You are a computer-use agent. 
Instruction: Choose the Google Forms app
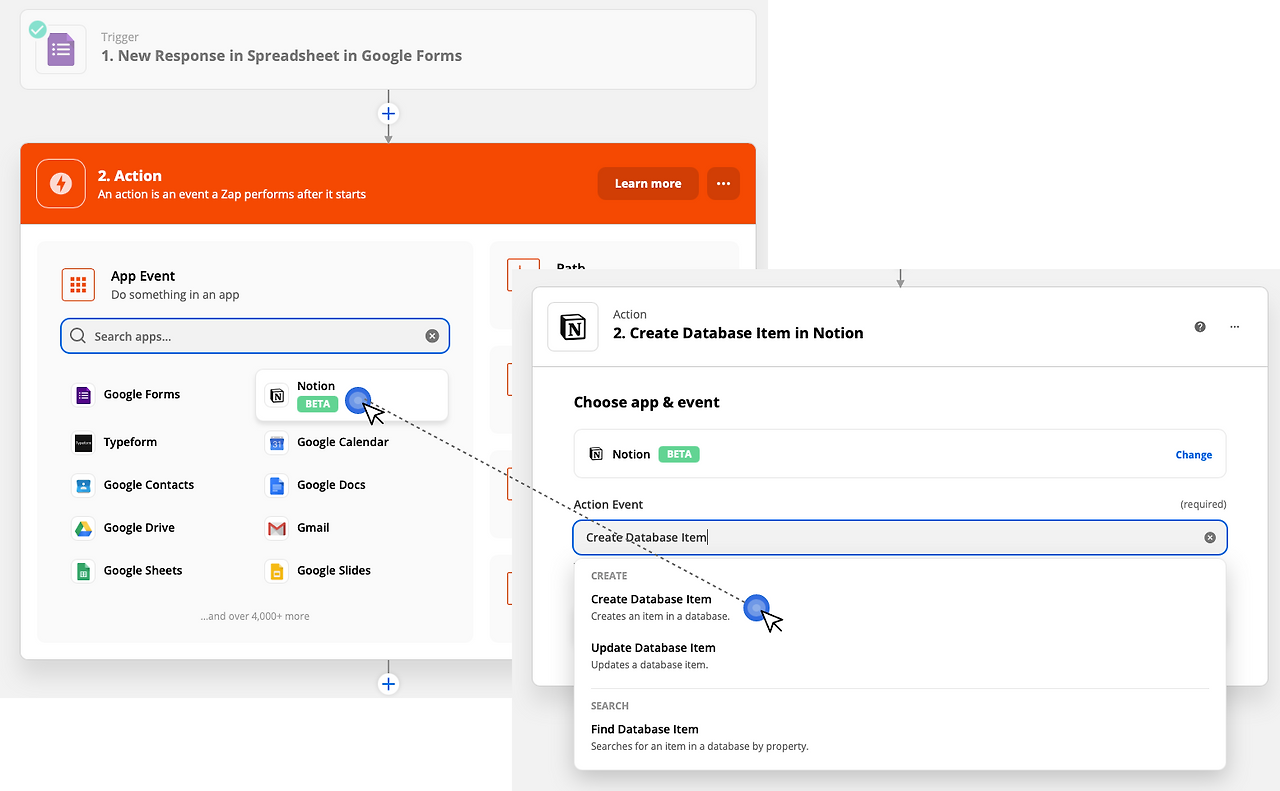click(x=127, y=395)
